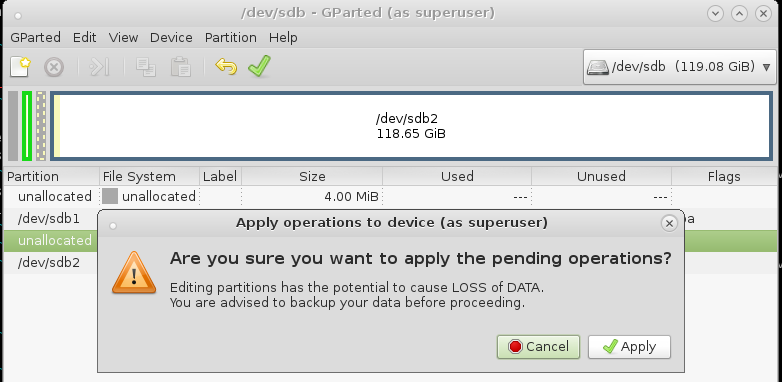Click the window menu dot in dialog title bar
Viewport: 782px width, 382px height.
[113, 226]
